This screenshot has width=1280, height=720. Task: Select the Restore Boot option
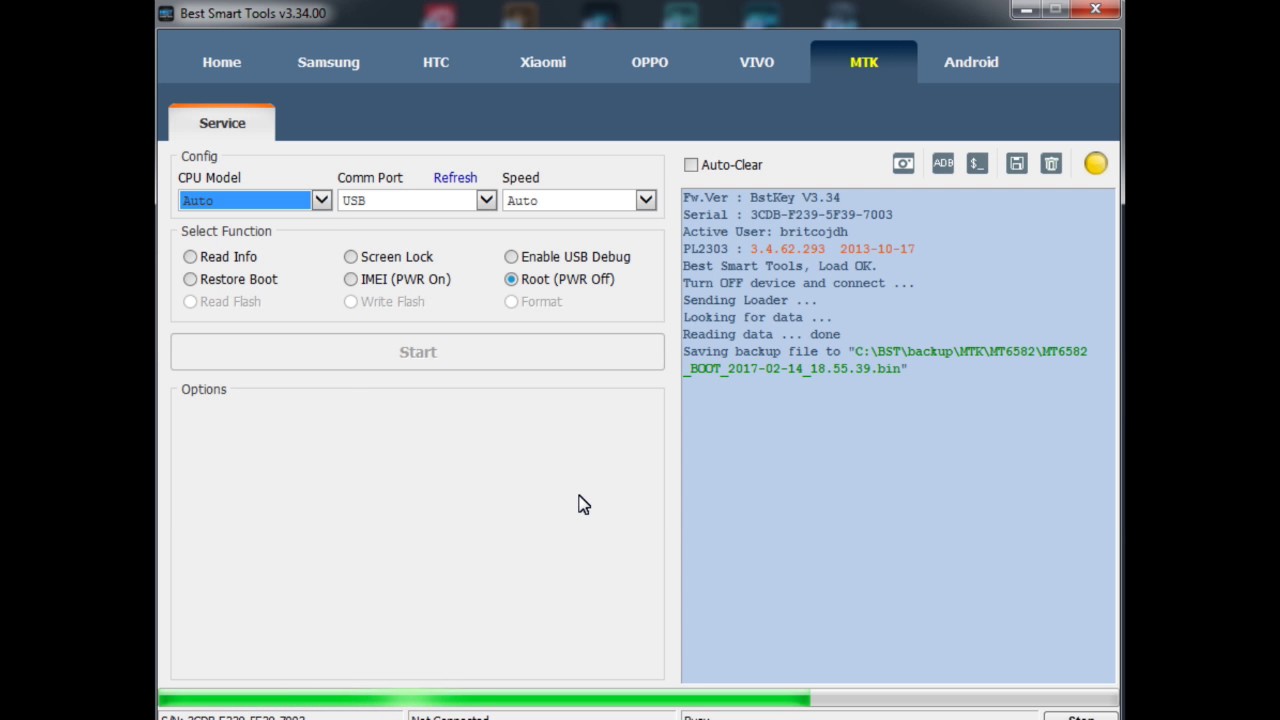pyautogui.click(x=190, y=279)
